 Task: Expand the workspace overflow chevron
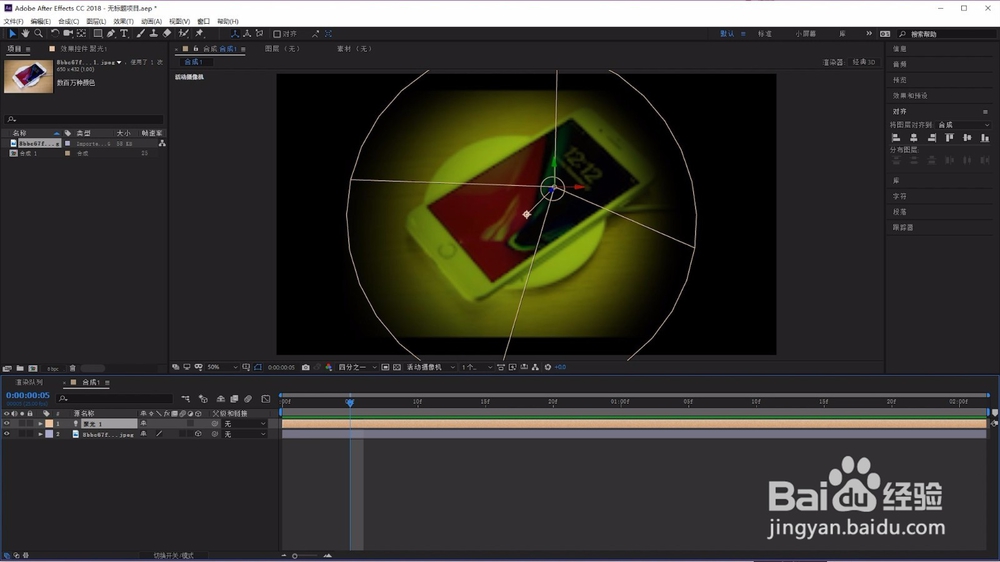tap(869, 34)
